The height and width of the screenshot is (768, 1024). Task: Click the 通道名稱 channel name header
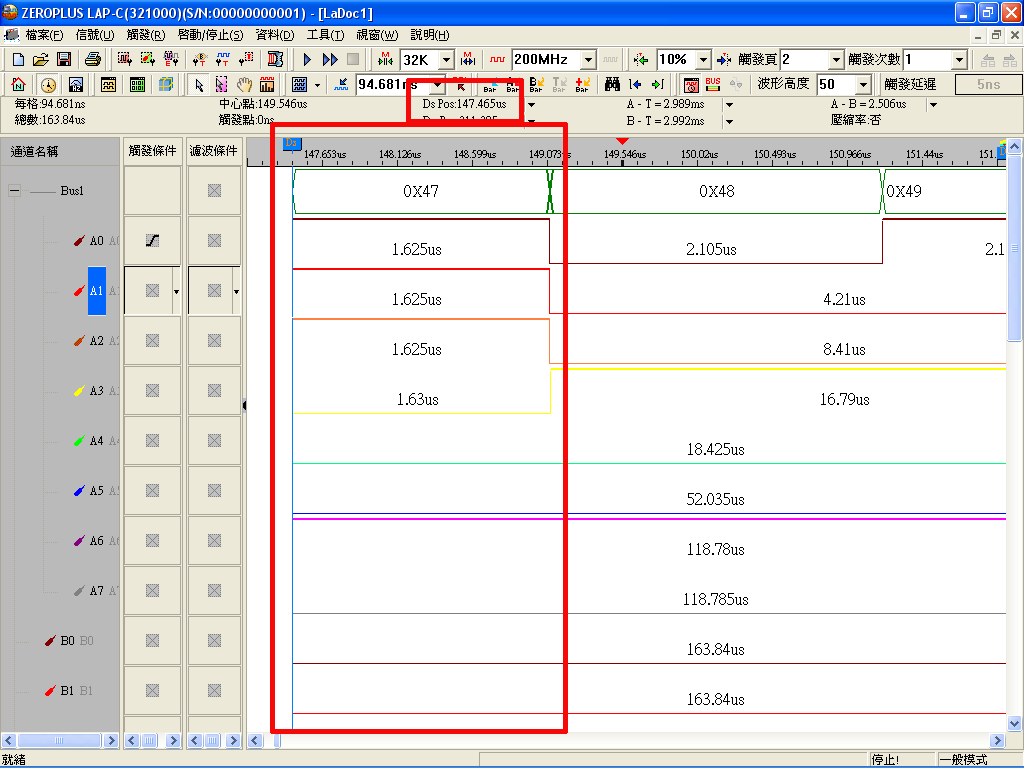coord(35,152)
